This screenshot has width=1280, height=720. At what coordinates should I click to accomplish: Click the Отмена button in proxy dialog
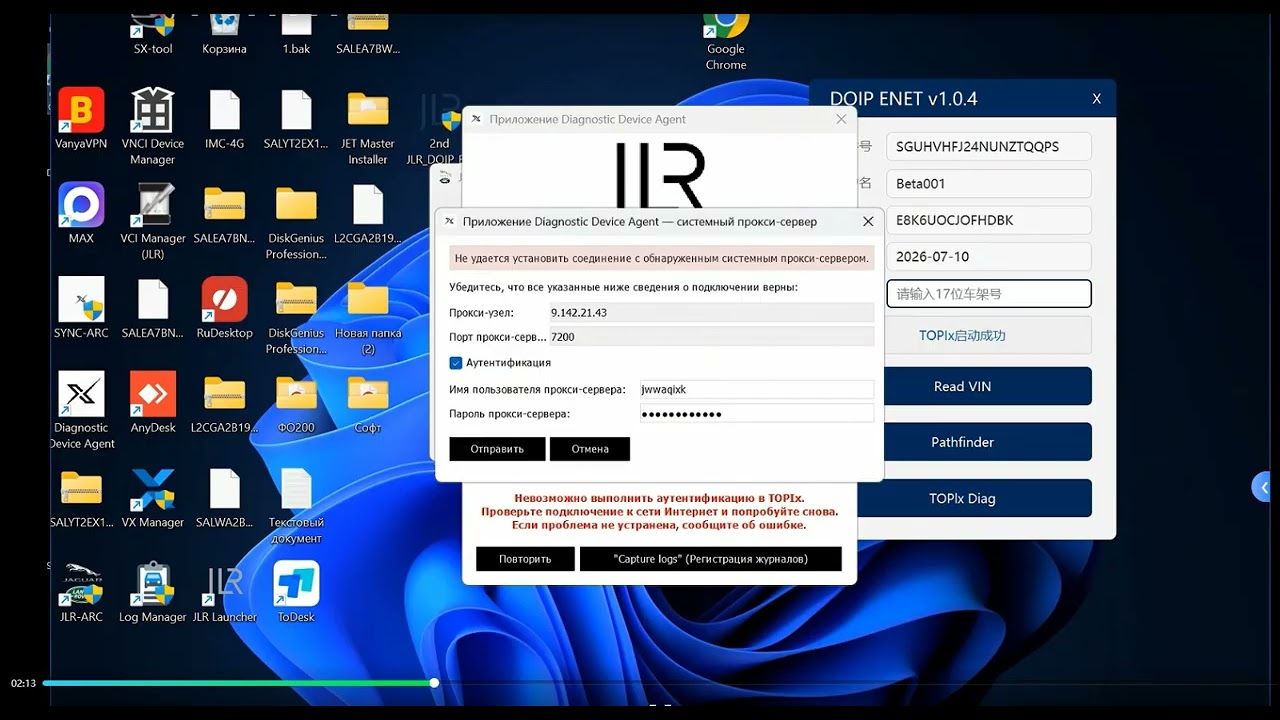coord(590,449)
